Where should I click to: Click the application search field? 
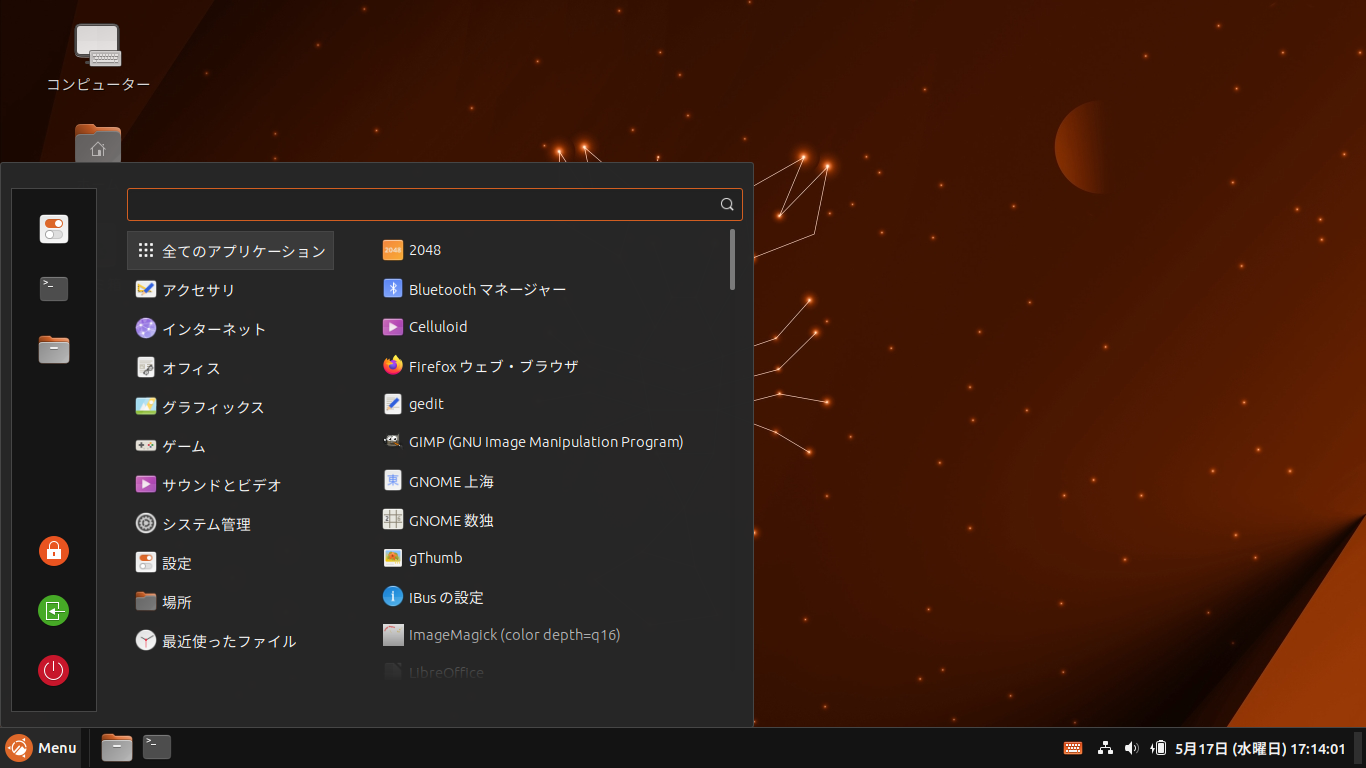434,204
